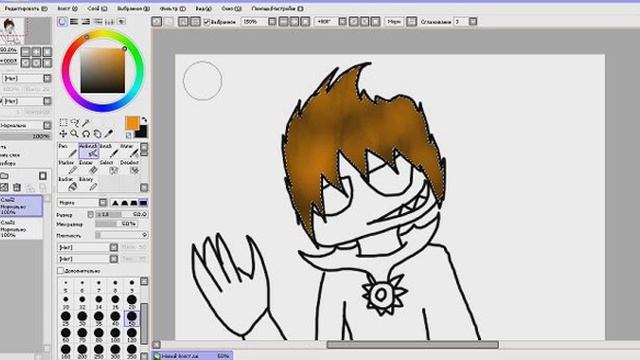
Task: Select the Bucket fill tool
Action: [x=68, y=184]
